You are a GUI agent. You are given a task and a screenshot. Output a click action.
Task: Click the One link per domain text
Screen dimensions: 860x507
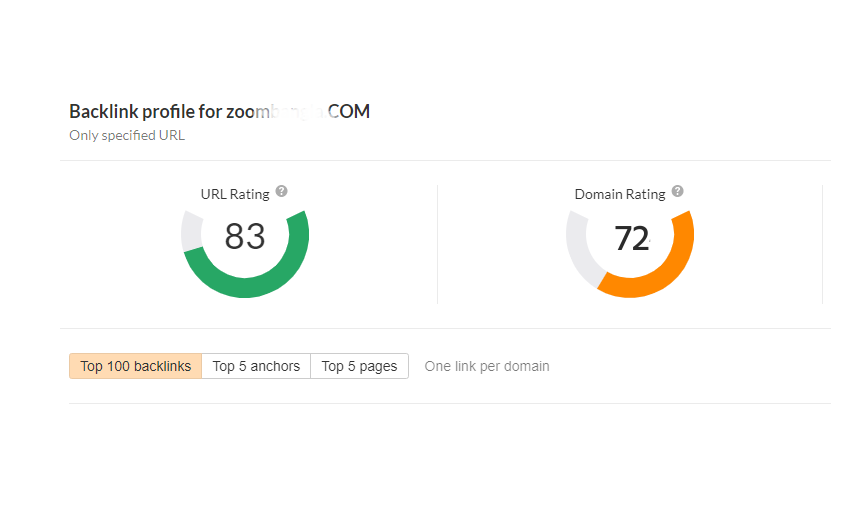click(x=487, y=366)
